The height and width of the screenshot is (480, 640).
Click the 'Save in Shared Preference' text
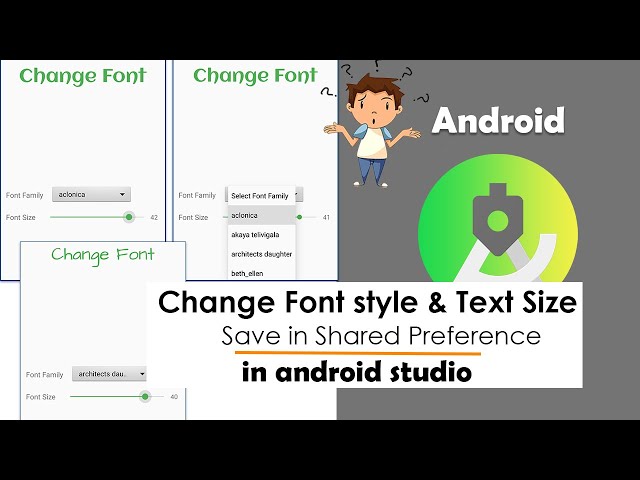[381, 336]
